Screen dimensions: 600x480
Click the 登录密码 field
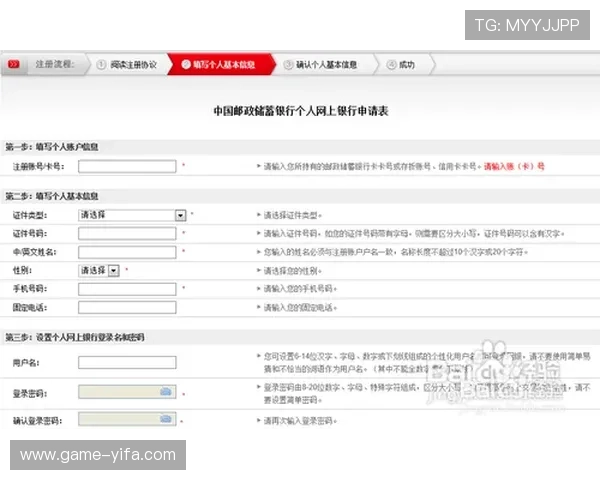tap(127, 392)
